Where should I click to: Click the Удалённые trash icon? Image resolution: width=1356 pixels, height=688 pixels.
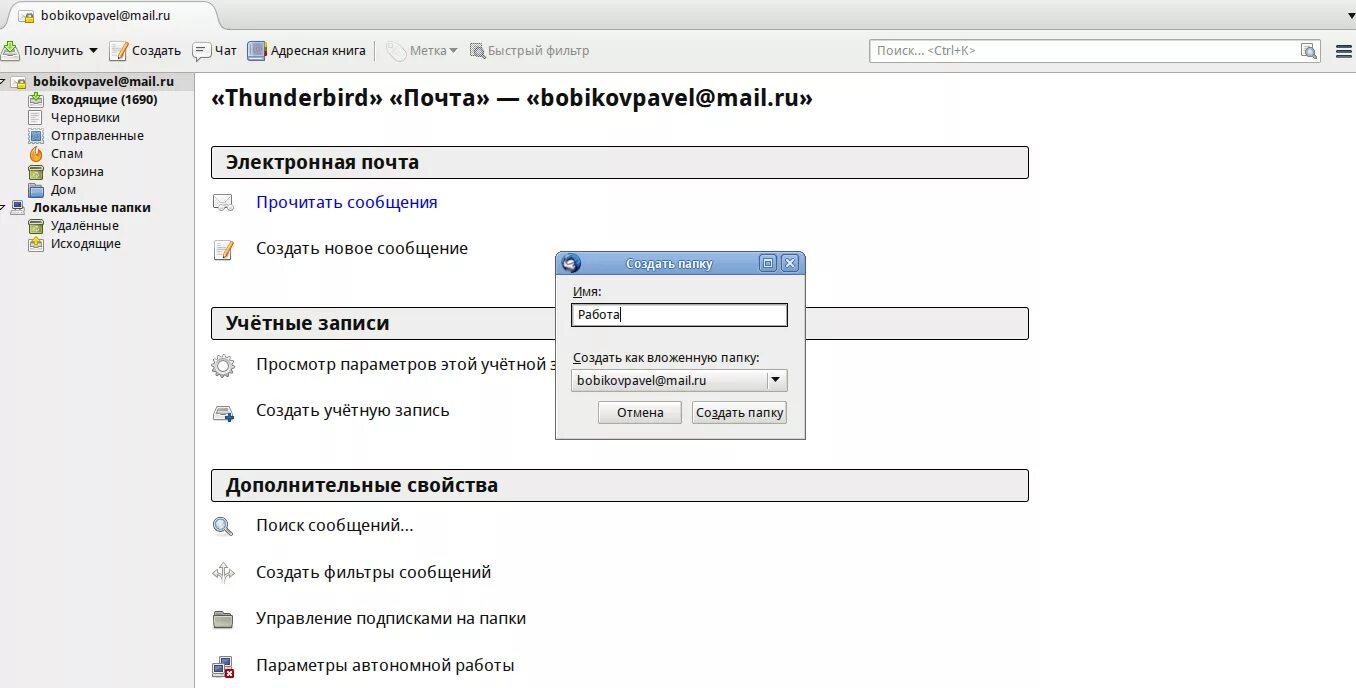click(36, 226)
